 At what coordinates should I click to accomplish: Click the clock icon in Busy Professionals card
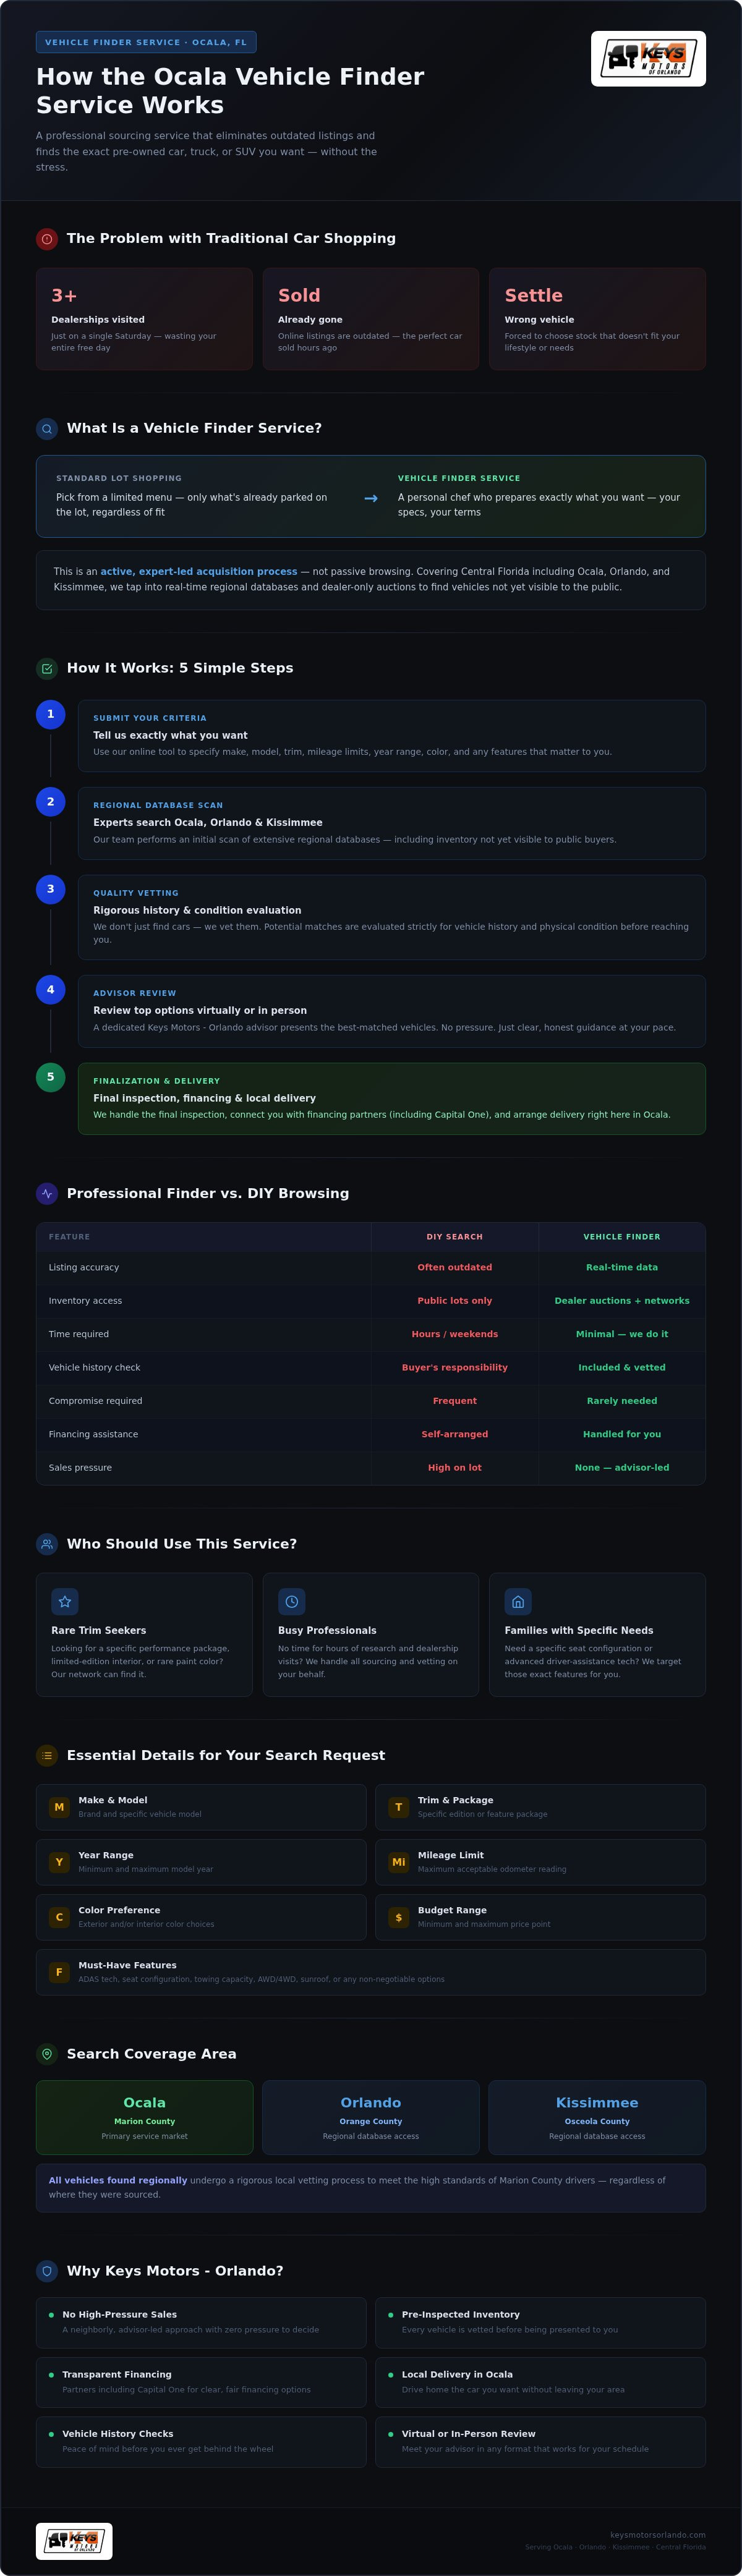click(292, 1602)
